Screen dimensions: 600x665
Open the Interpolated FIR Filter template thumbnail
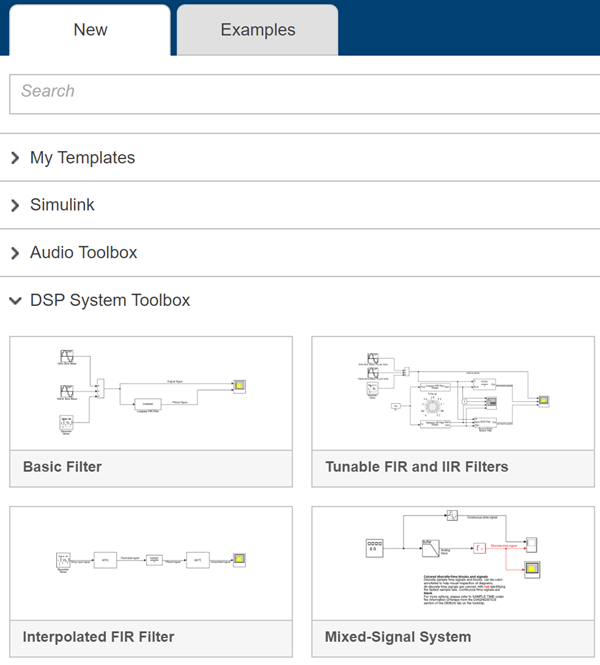pos(151,564)
